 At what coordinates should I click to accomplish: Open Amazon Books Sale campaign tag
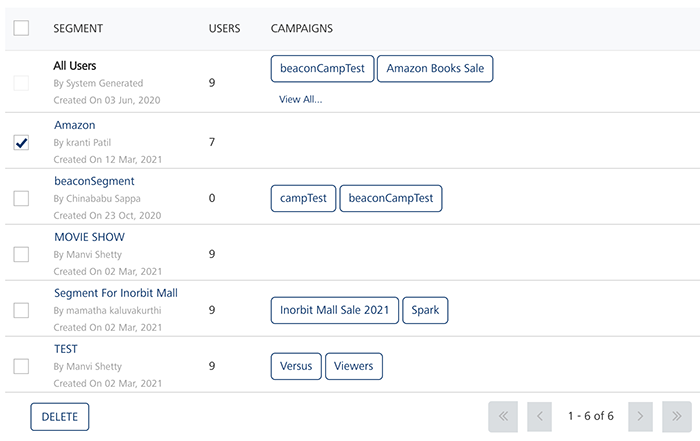coord(435,69)
